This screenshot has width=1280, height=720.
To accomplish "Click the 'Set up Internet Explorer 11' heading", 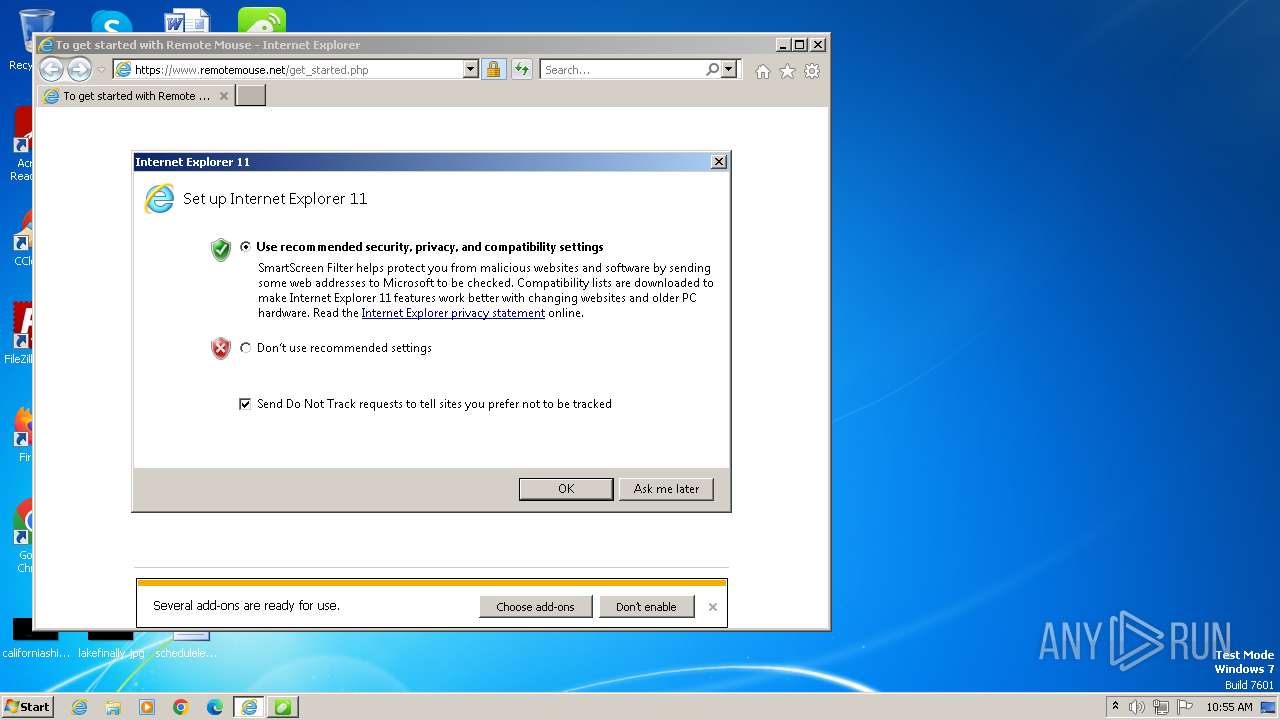I will [275, 199].
